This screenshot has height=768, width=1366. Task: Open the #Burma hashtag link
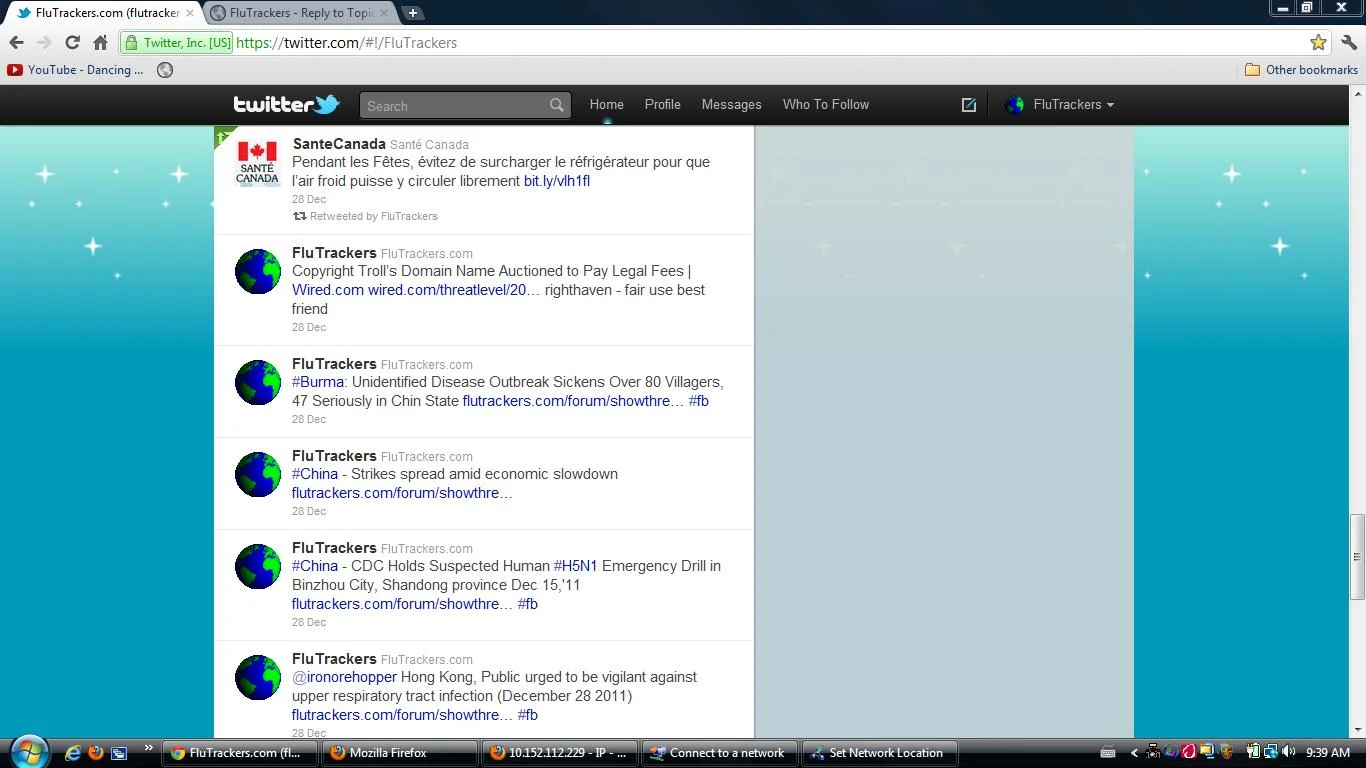[318, 382]
